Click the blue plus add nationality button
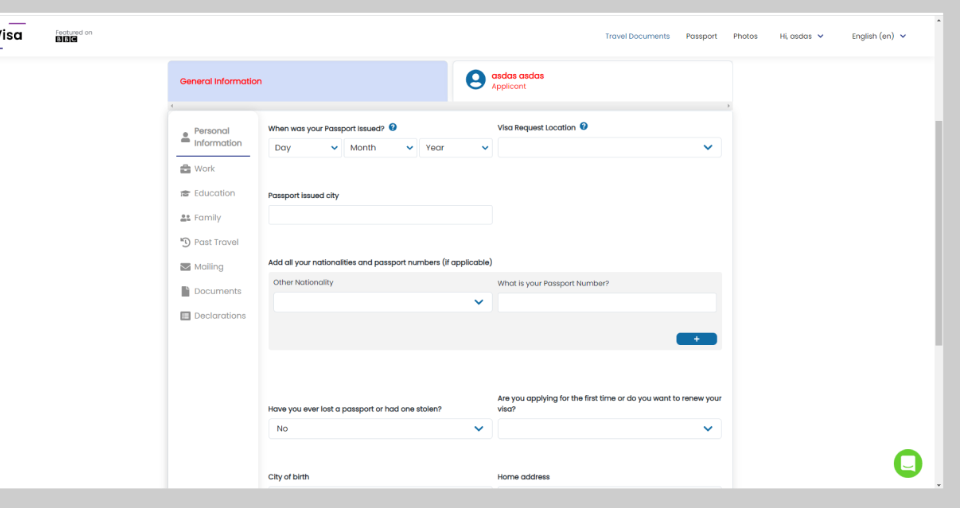Image resolution: width=960 pixels, height=508 pixels. click(x=696, y=339)
